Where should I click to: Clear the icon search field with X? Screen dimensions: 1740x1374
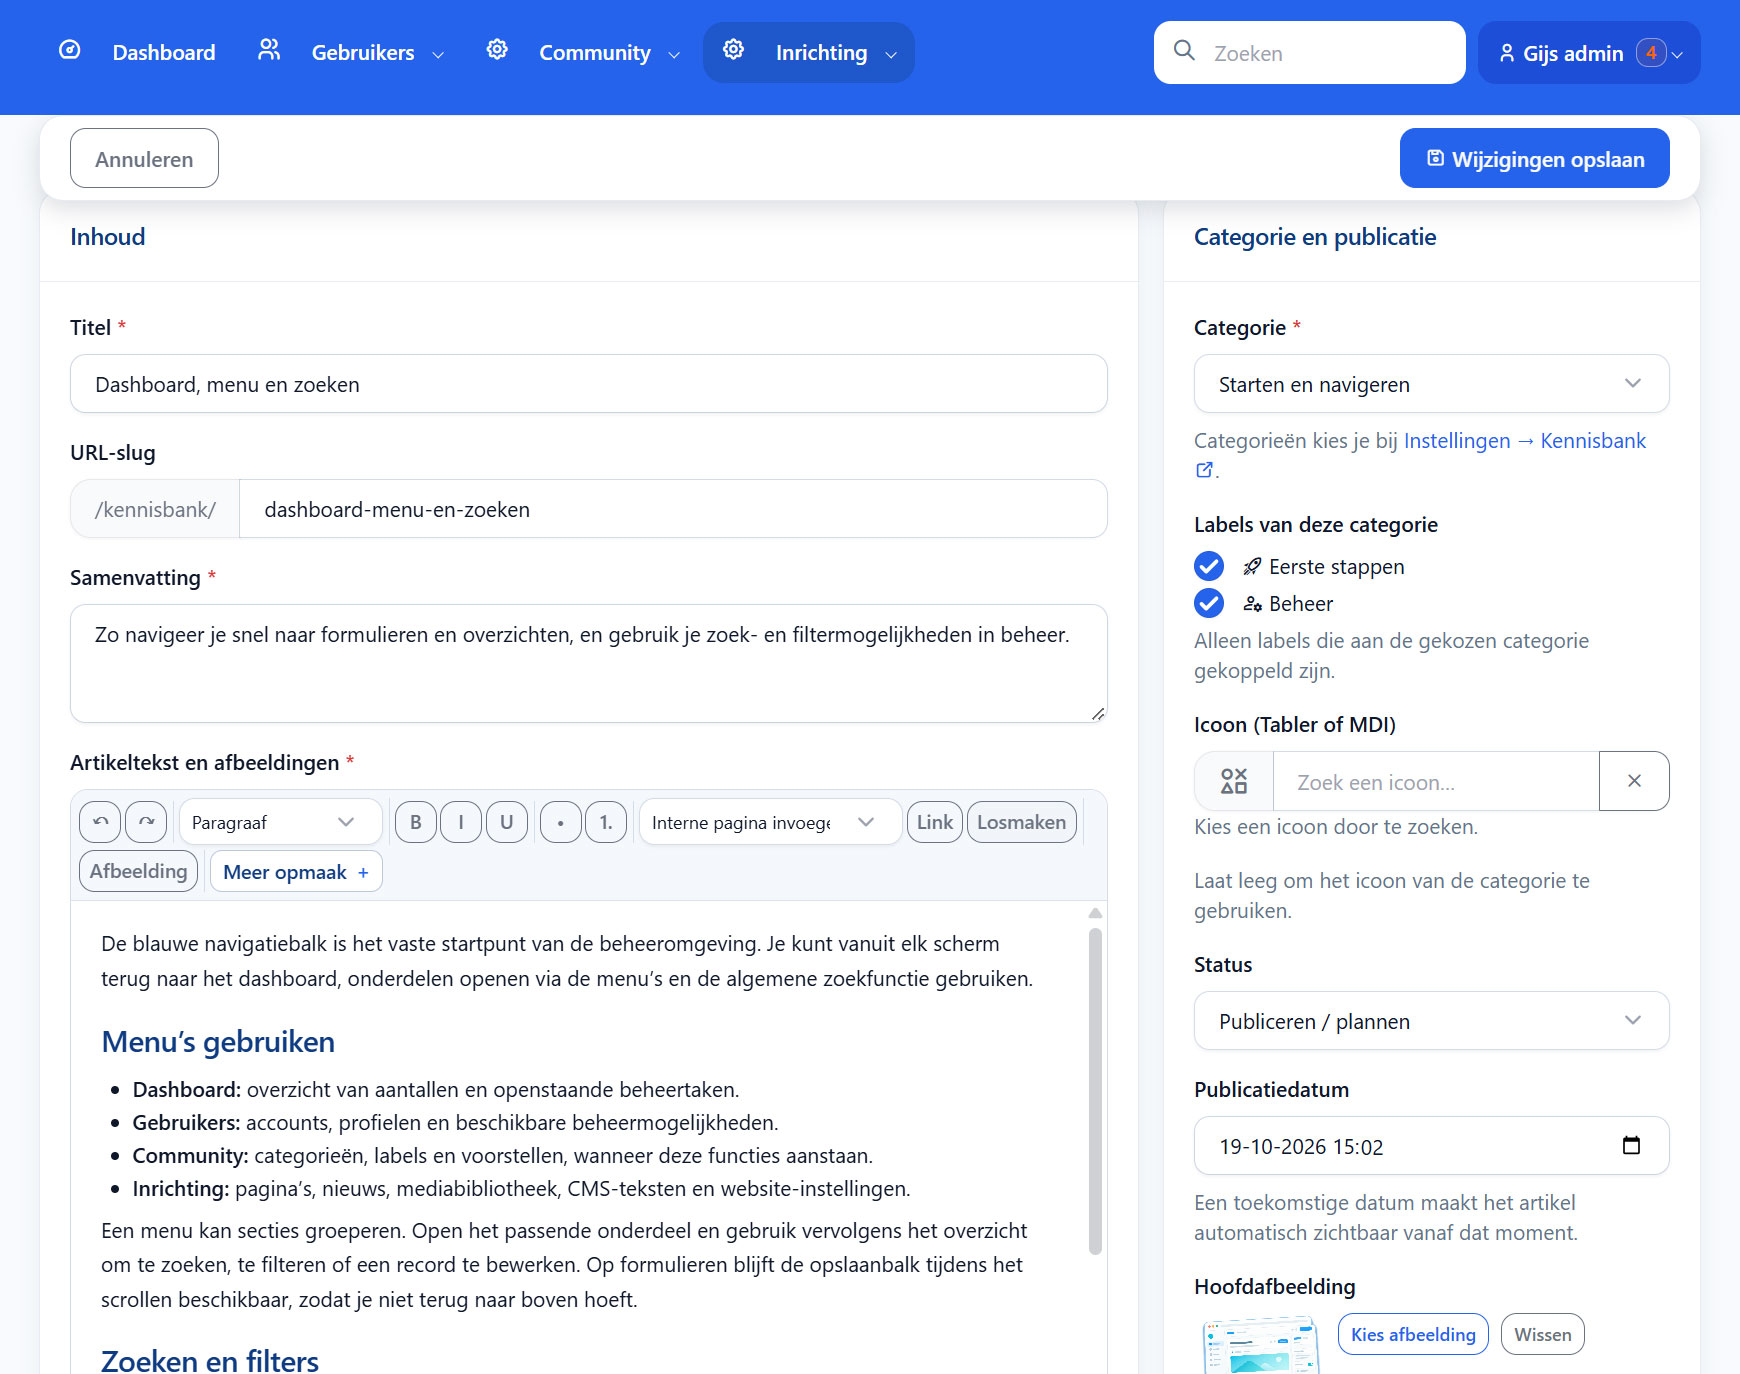pos(1634,781)
